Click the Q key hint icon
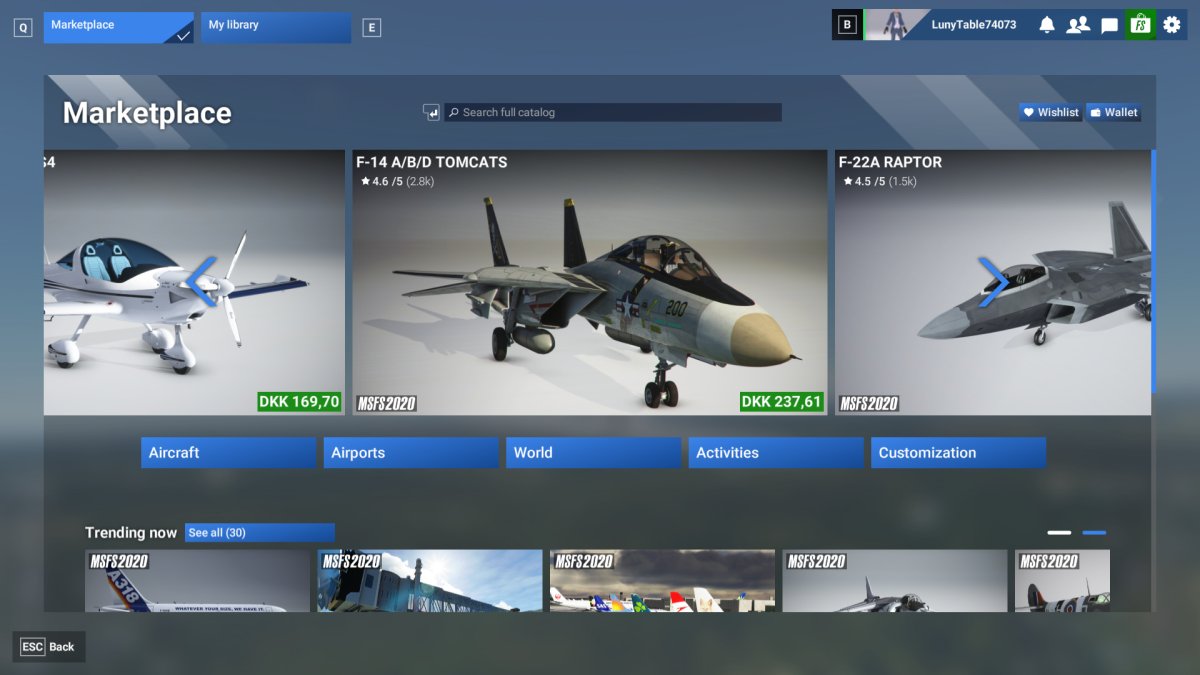 [23, 28]
